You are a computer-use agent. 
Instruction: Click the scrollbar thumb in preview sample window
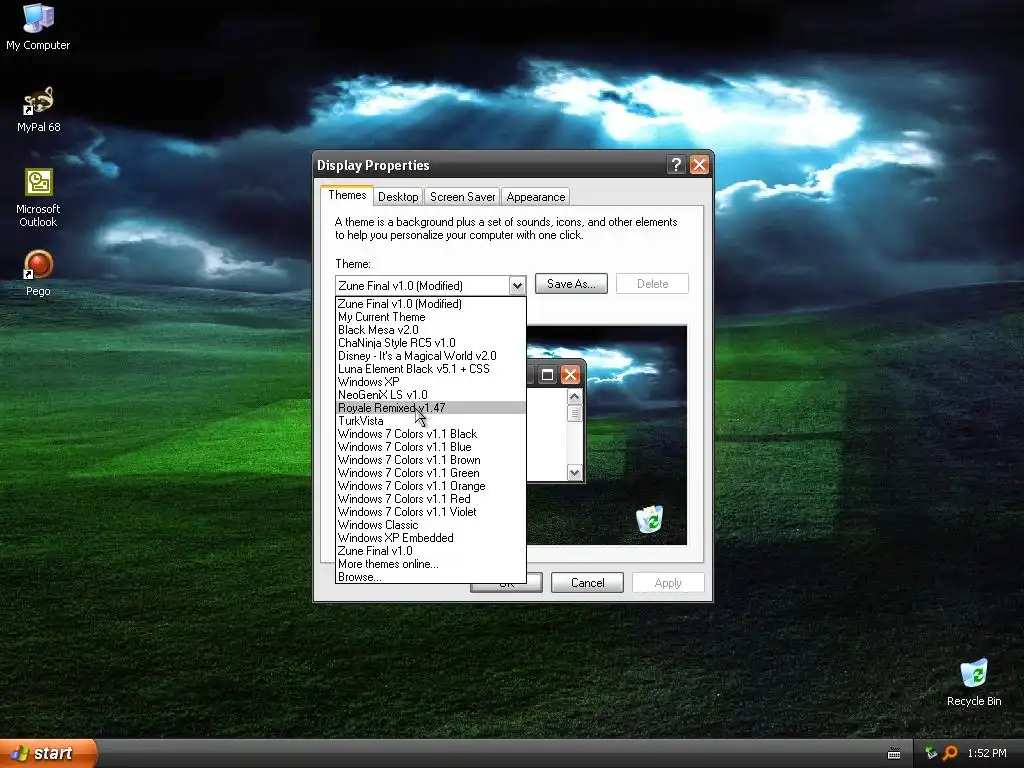click(x=574, y=413)
